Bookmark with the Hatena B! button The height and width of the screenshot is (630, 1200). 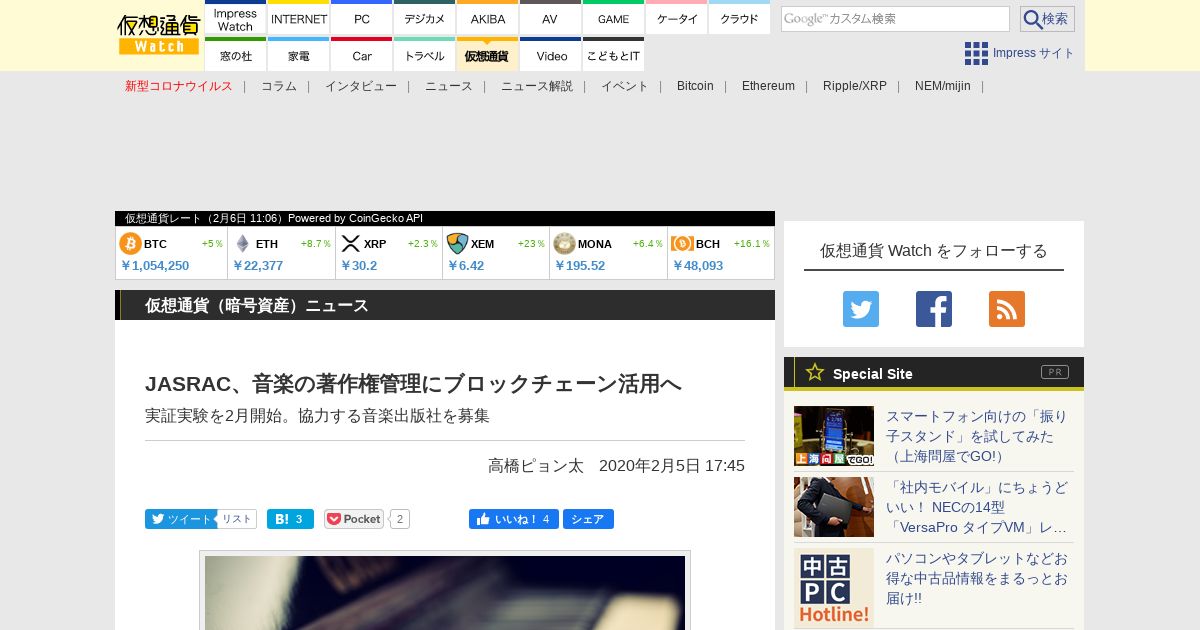click(x=290, y=519)
